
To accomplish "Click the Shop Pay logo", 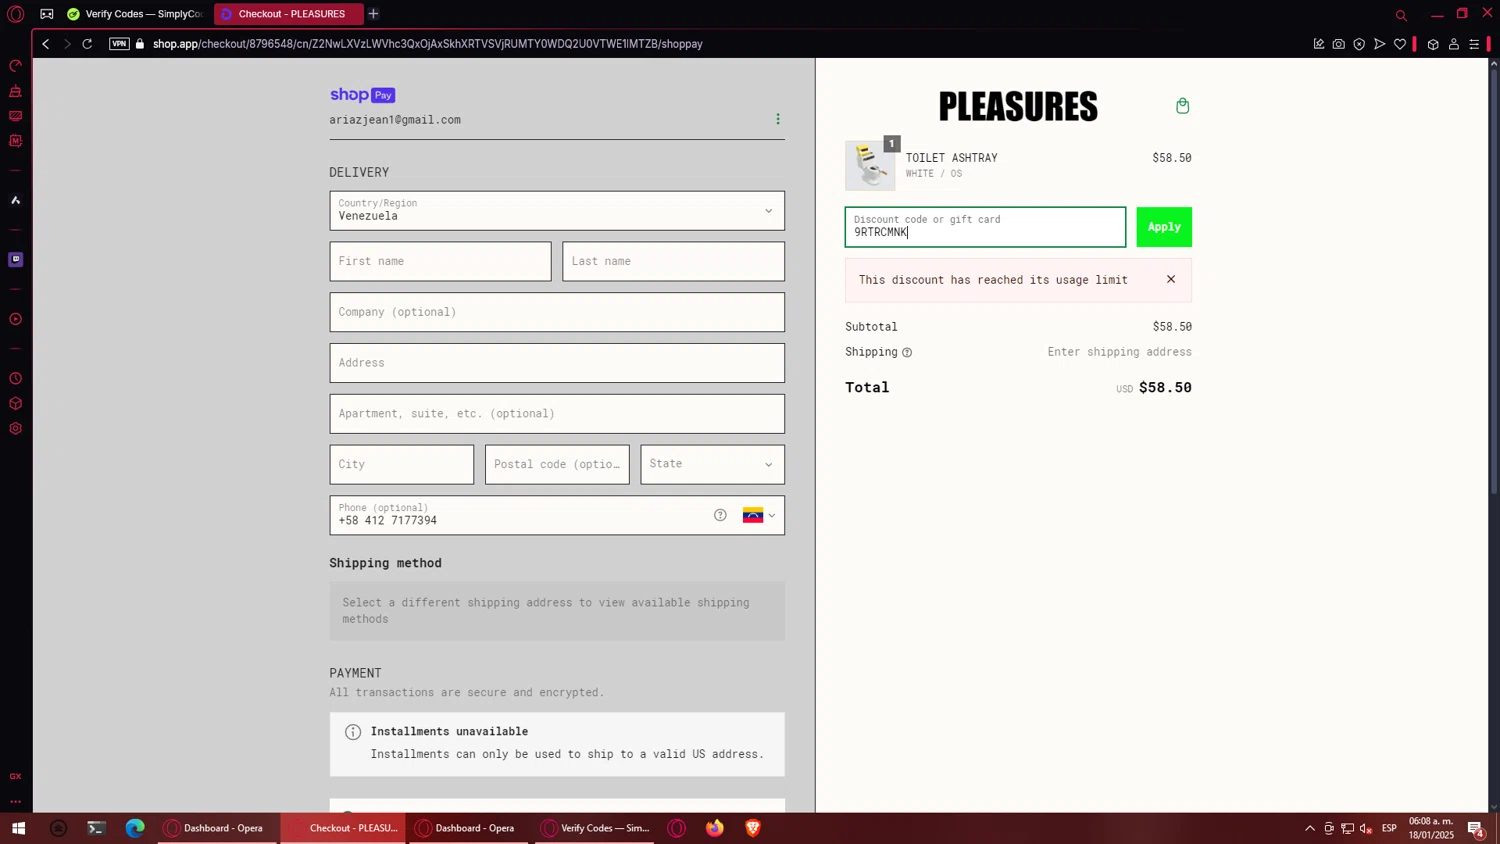I will (363, 95).
